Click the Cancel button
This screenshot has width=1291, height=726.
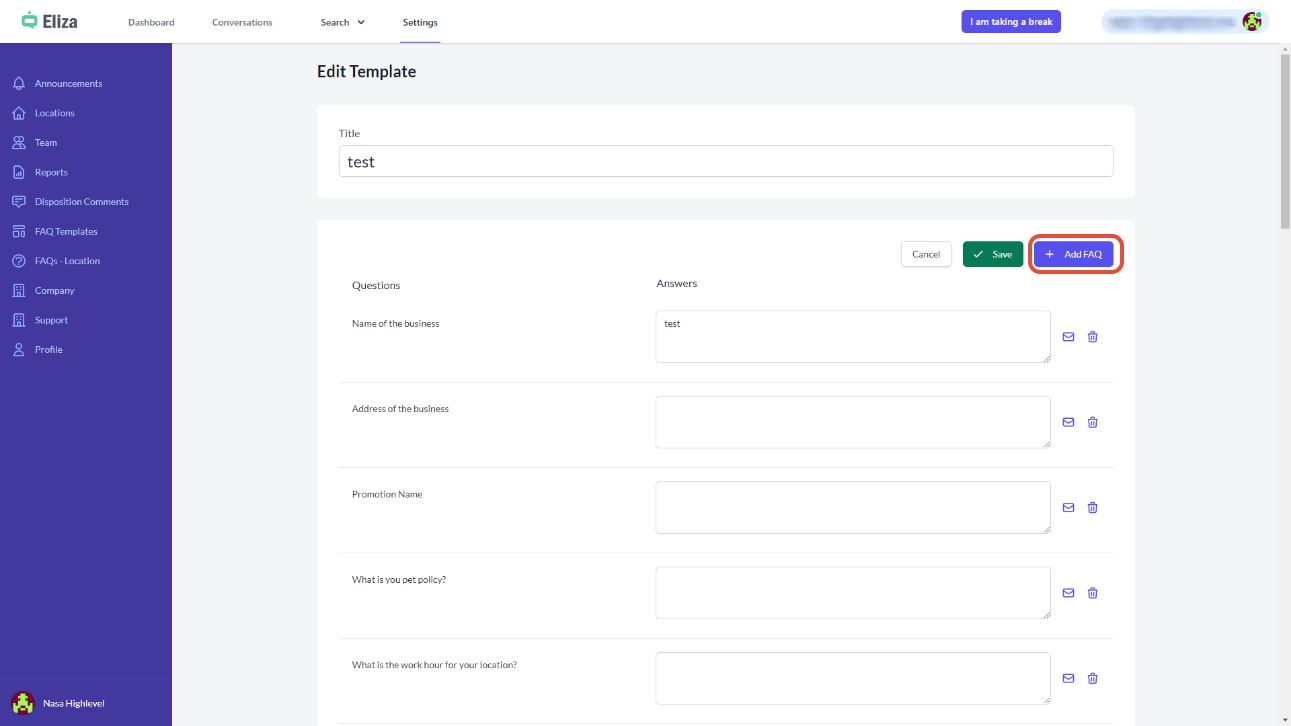click(x=926, y=254)
